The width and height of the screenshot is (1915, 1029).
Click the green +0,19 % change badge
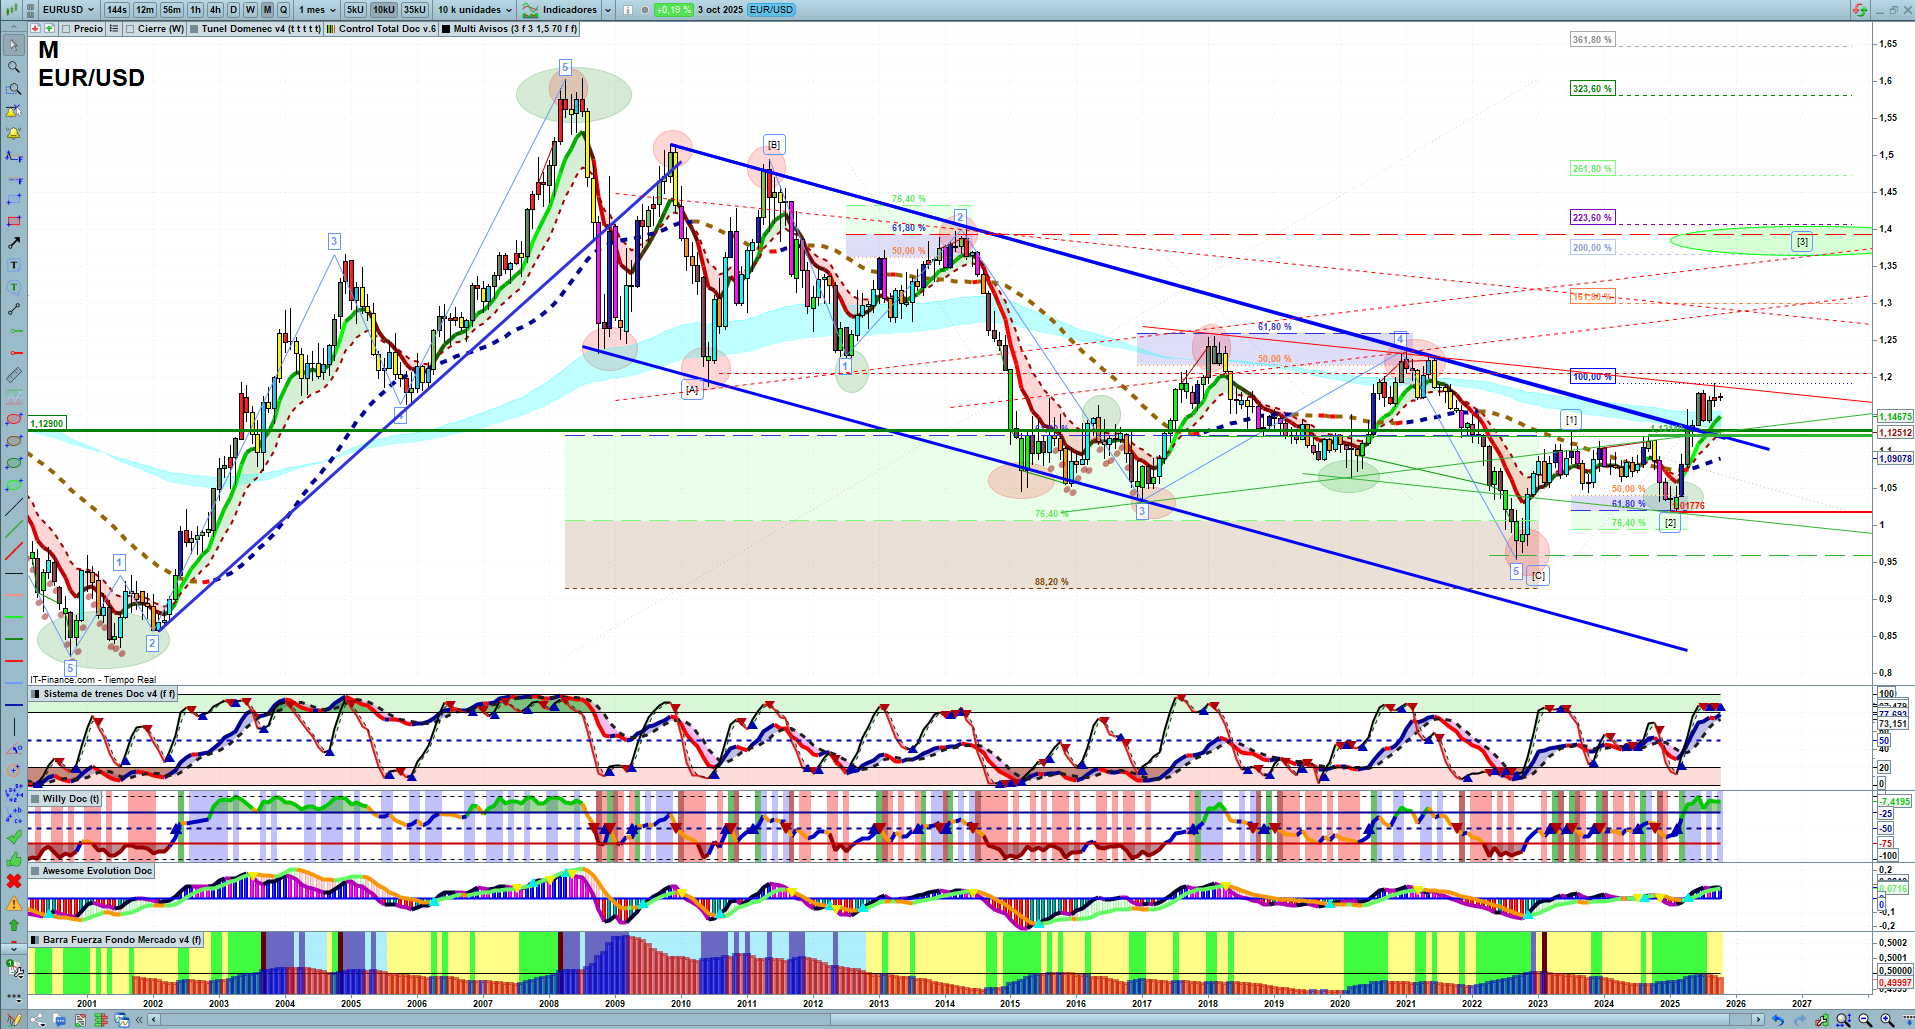click(673, 10)
